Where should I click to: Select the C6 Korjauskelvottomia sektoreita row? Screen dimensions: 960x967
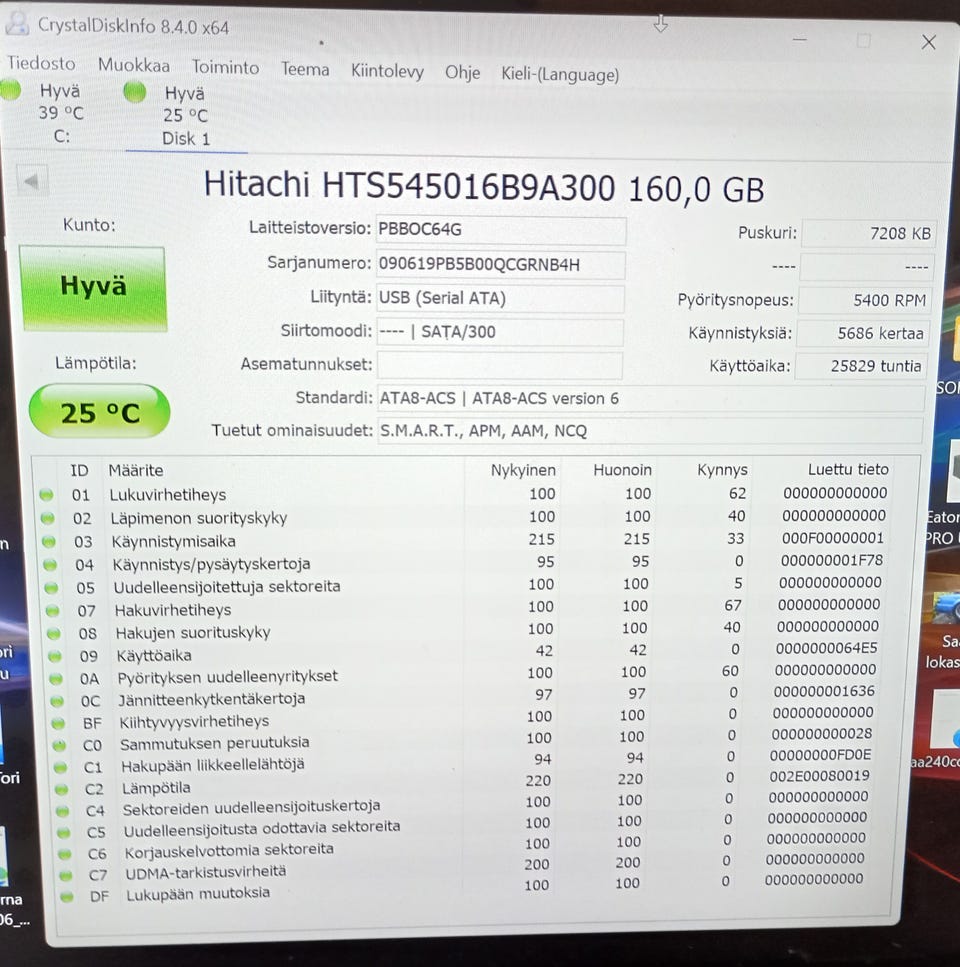click(x=464, y=846)
